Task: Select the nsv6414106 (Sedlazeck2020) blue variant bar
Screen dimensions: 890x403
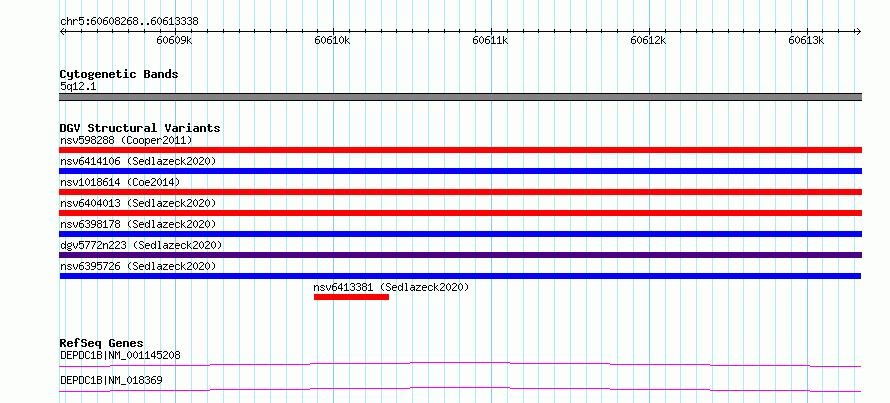Action: 460,171
